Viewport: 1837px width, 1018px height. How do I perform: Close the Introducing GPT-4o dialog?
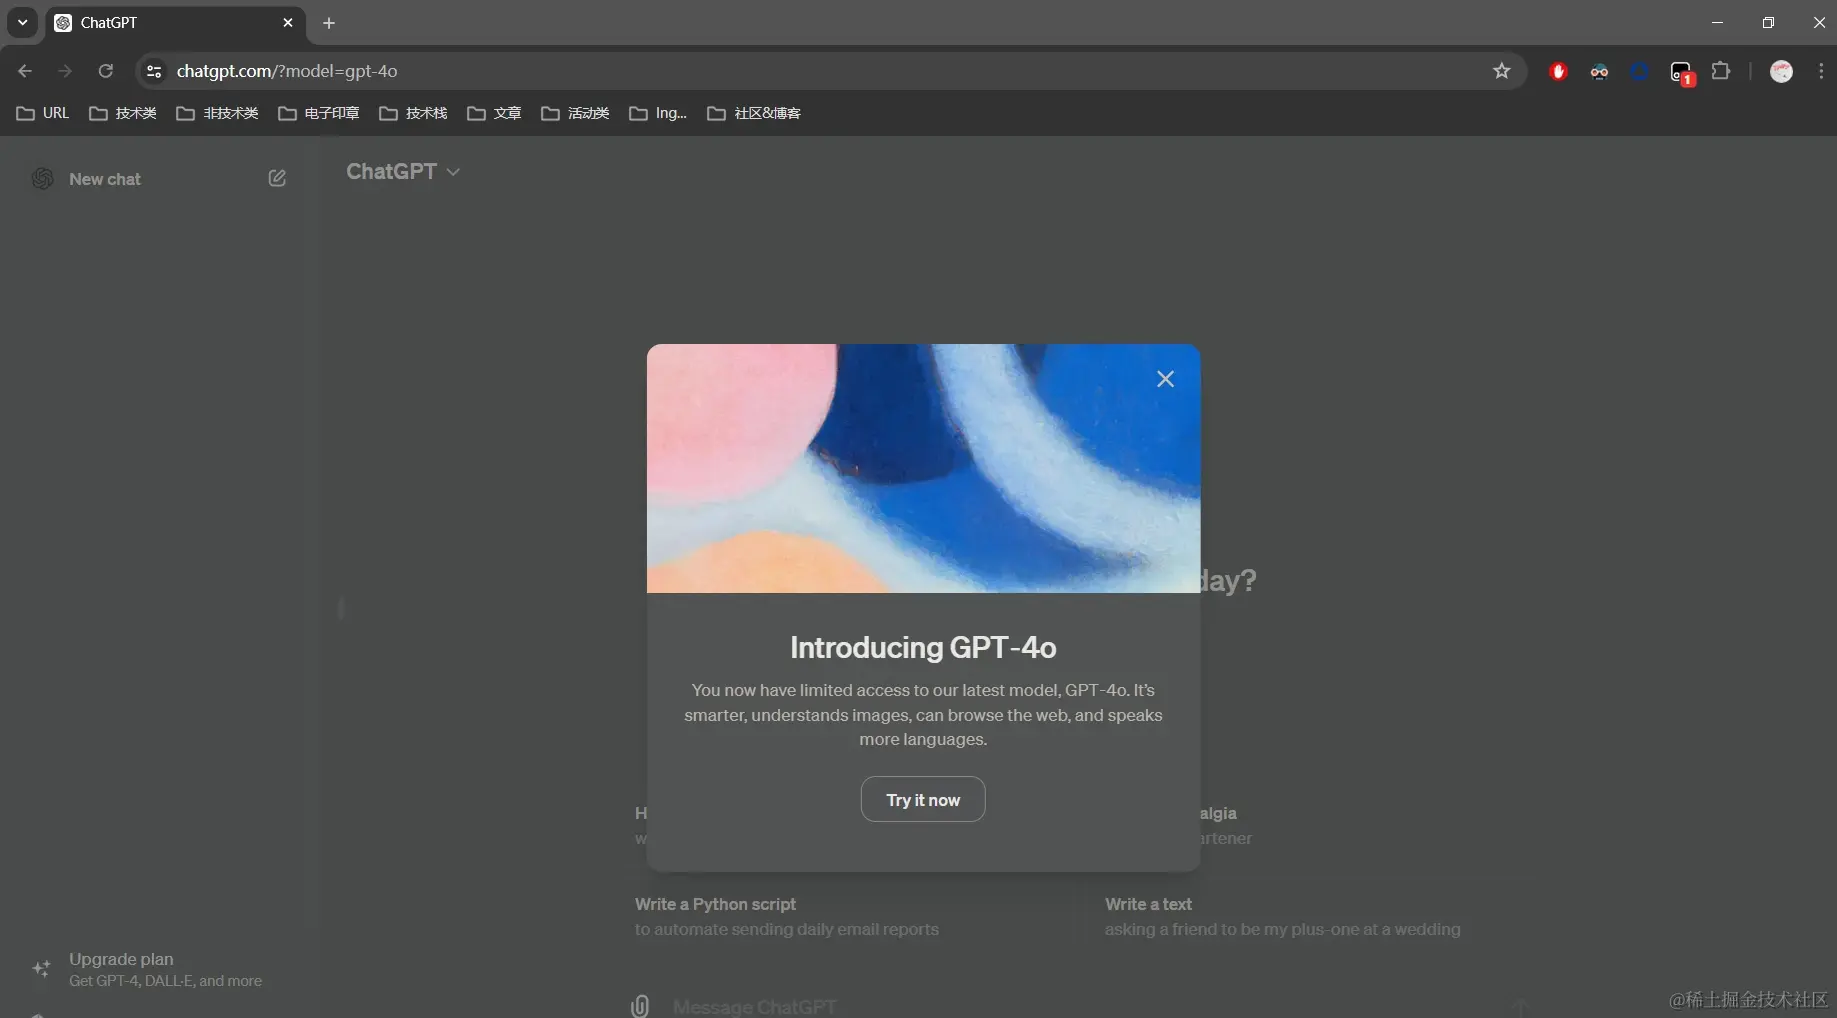1165,379
